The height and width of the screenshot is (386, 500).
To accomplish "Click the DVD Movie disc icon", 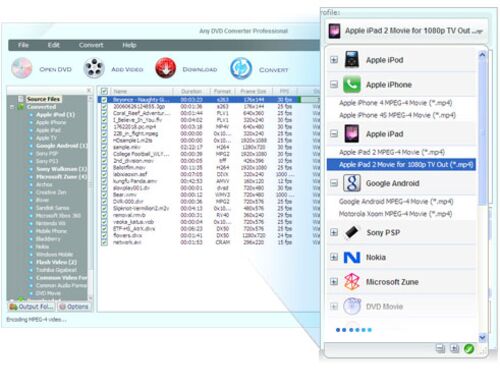I will click(352, 306).
